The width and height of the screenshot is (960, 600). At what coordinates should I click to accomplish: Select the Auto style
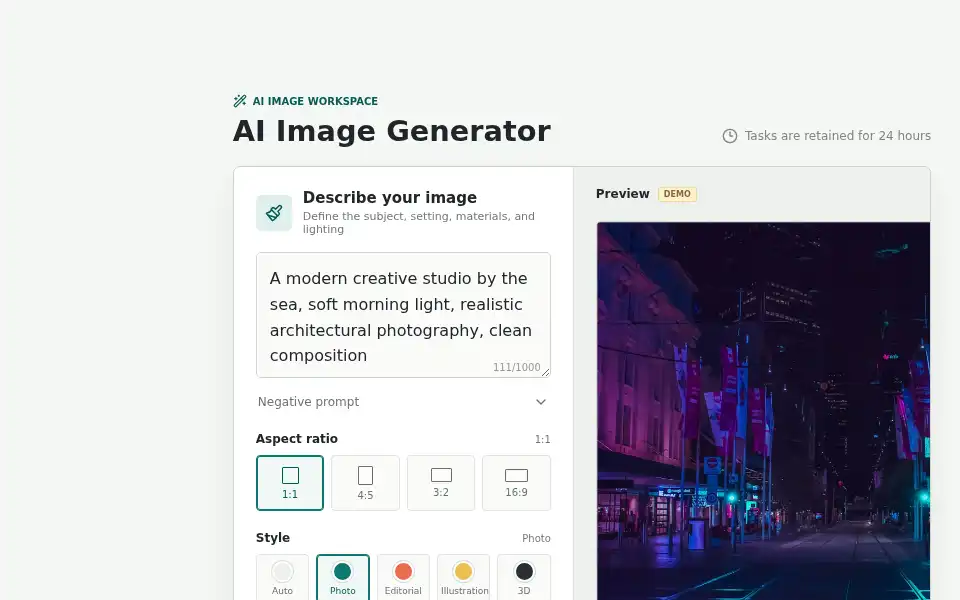point(282,577)
